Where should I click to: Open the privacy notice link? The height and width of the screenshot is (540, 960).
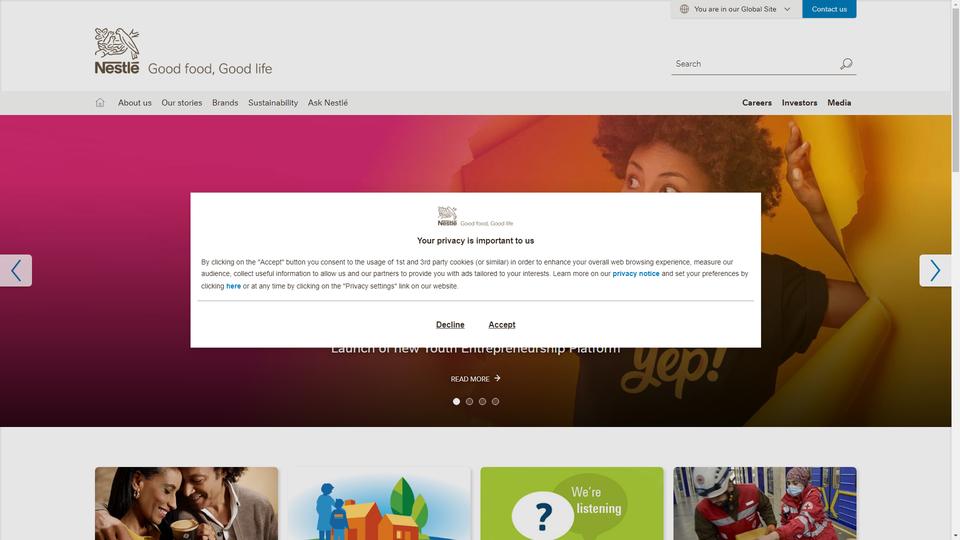pos(636,274)
